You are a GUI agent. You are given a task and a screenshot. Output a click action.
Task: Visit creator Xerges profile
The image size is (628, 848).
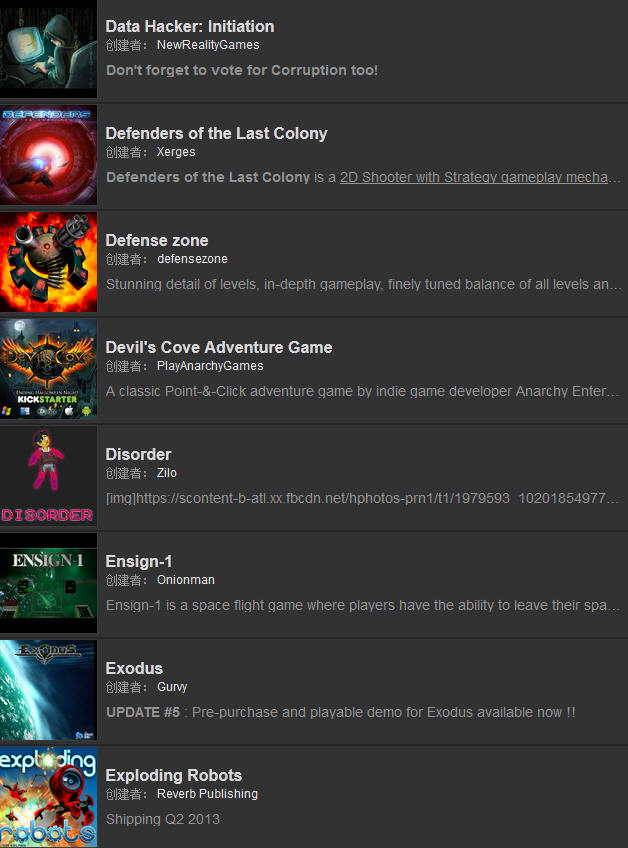click(x=176, y=152)
